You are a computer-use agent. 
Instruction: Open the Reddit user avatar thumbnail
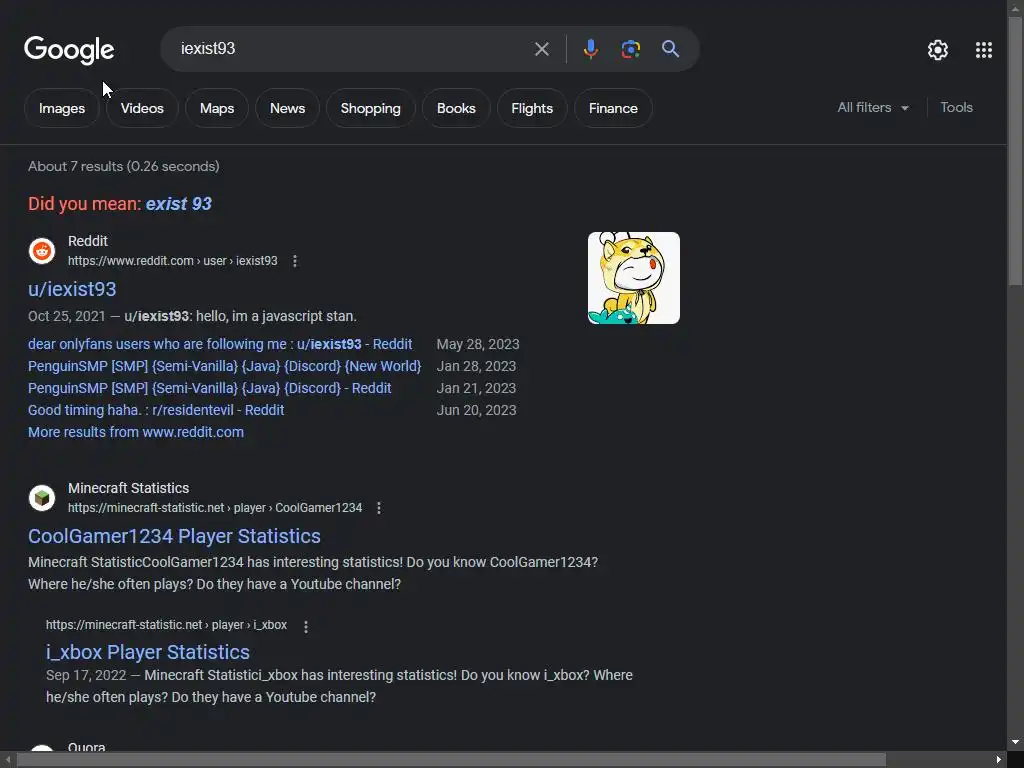click(633, 278)
